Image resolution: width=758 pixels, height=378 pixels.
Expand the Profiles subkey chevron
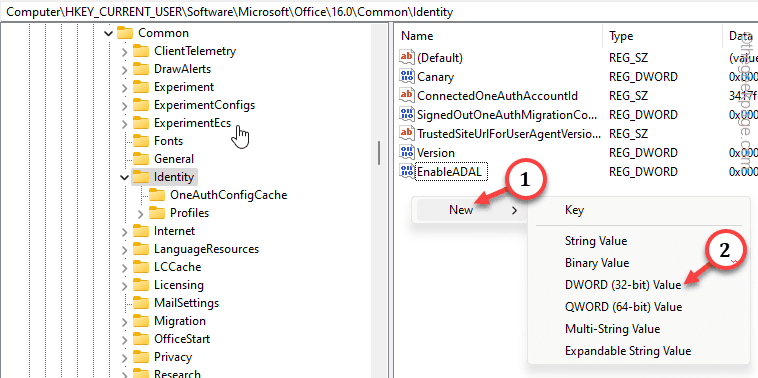(141, 213)
